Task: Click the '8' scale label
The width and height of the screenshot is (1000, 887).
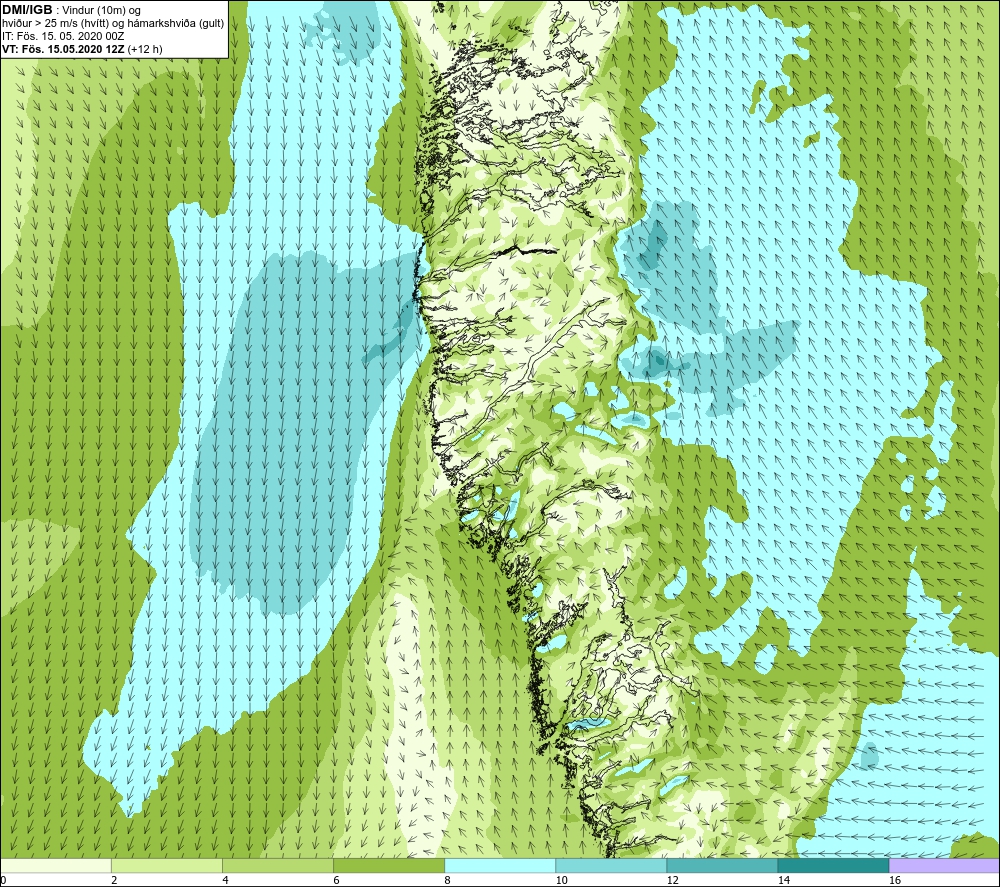Action: point(447,881)
